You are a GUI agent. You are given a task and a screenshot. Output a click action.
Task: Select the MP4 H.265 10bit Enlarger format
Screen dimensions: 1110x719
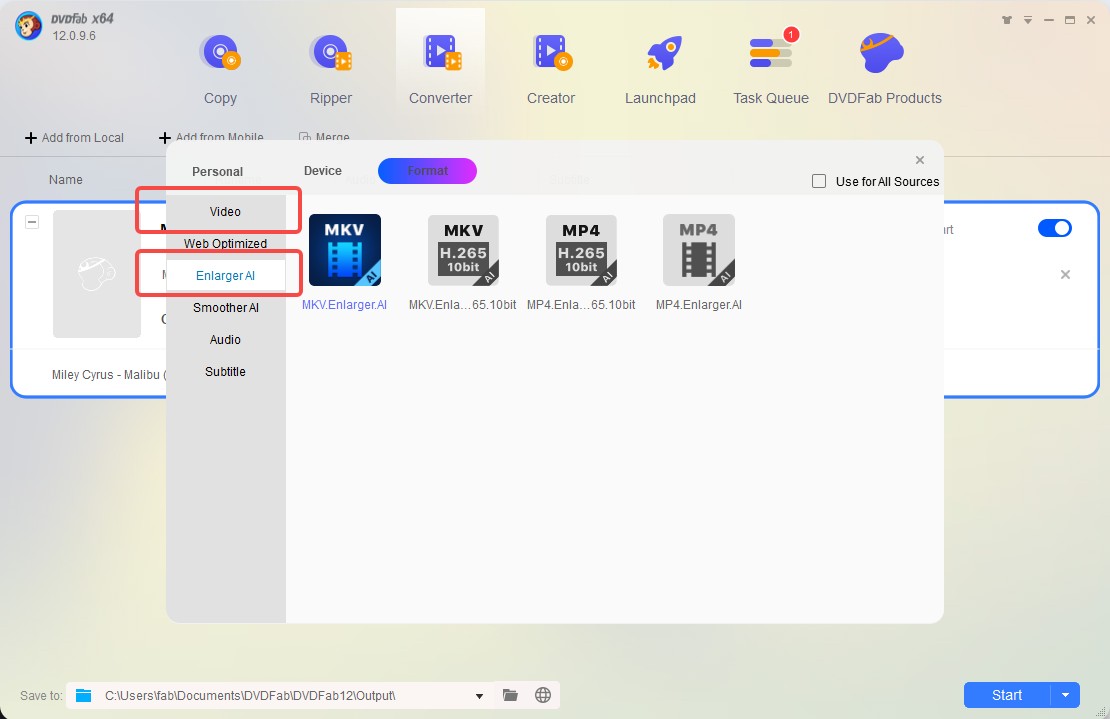pyautogui.click(x=581, y=250)
